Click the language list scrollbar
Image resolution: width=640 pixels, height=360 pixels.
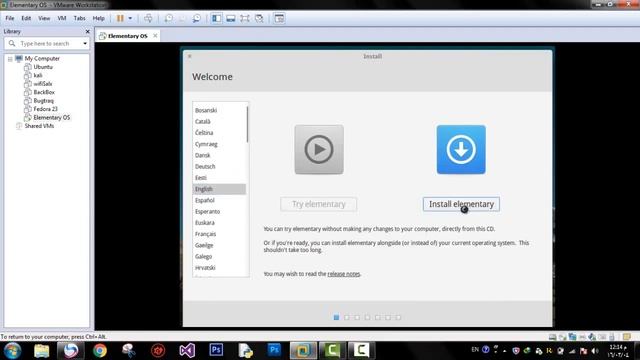pyautogui.click(x=247, y=124)
